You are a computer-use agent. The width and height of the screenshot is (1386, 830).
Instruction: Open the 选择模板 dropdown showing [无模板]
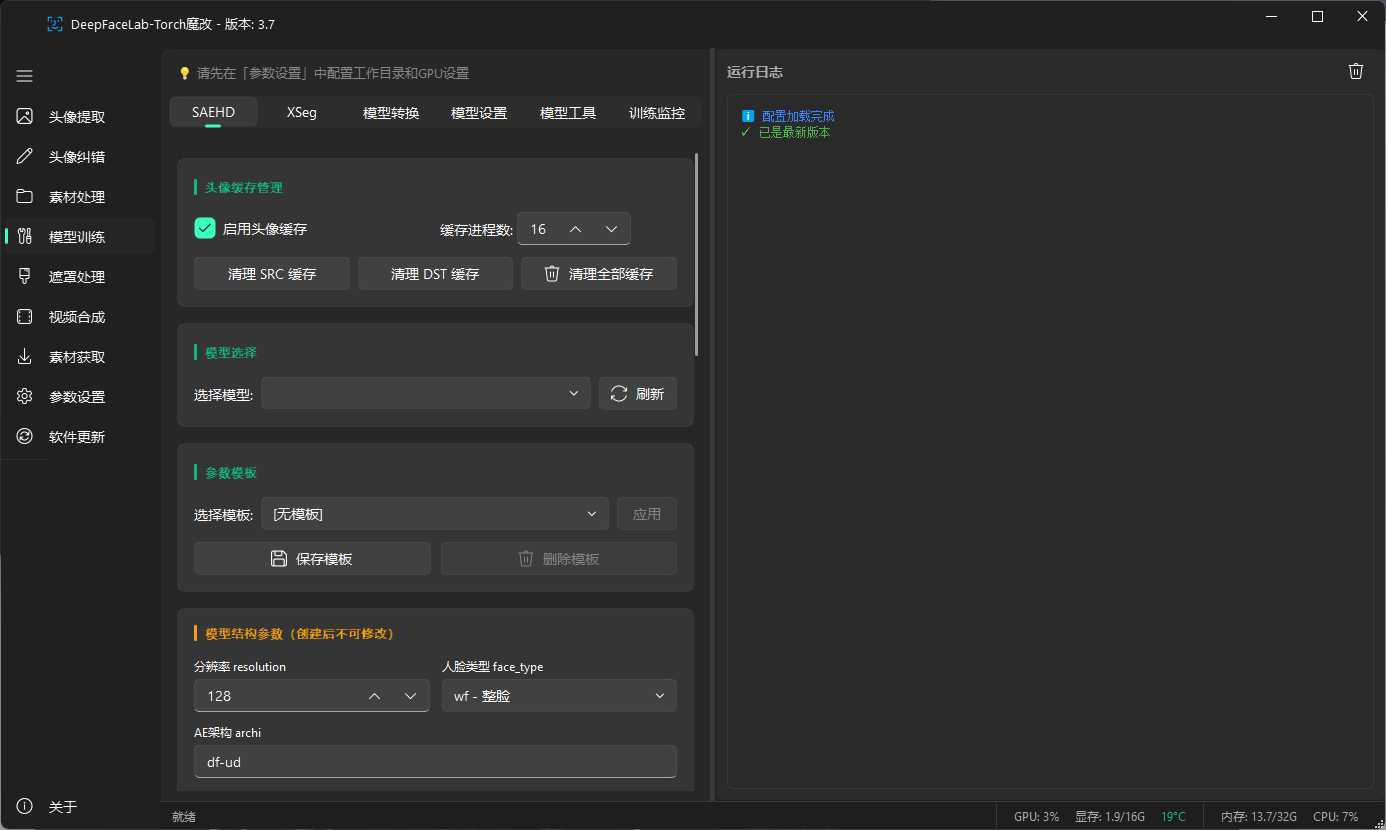click(434, 514)
